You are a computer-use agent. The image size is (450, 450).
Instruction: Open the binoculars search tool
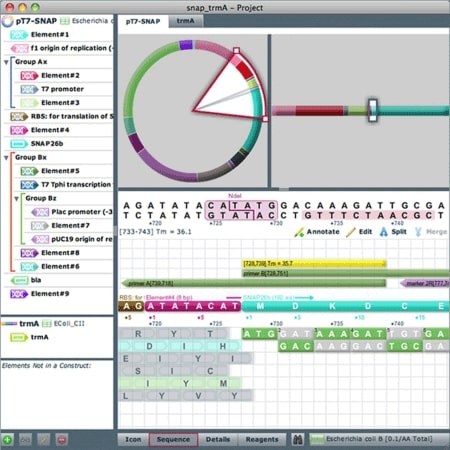click(x=297, y=439)
